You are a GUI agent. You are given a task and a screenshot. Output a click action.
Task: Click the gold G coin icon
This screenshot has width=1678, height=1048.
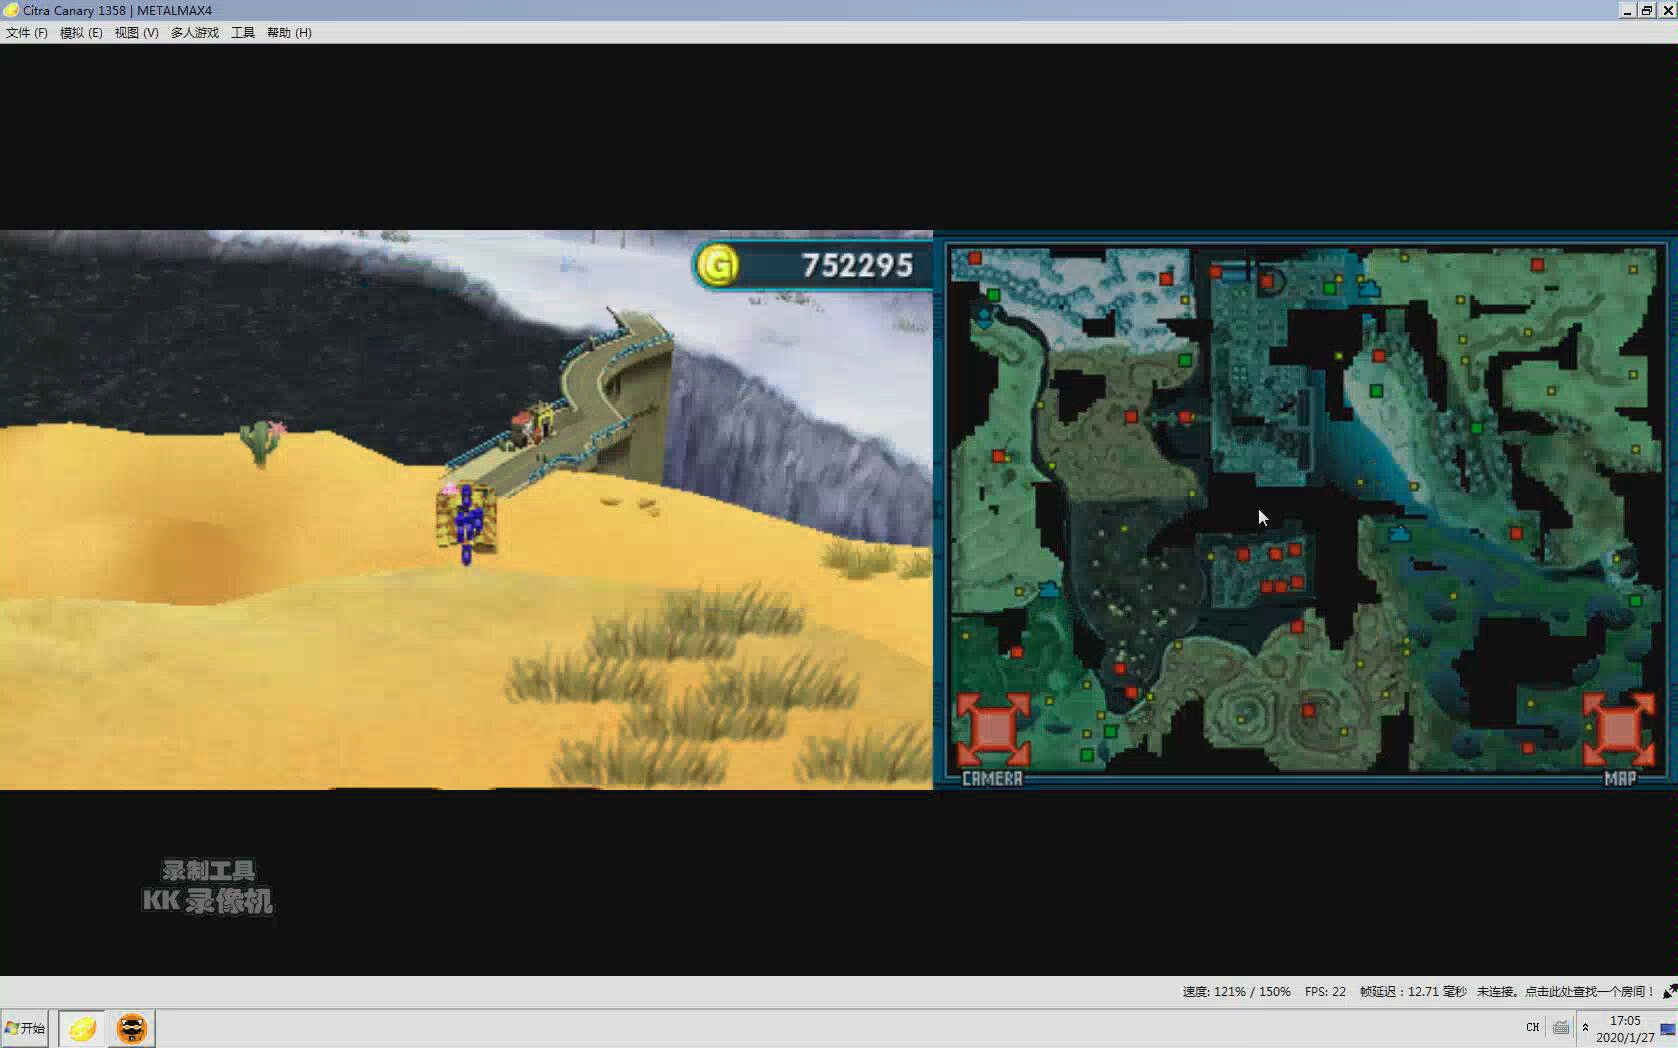pos(717,265)
